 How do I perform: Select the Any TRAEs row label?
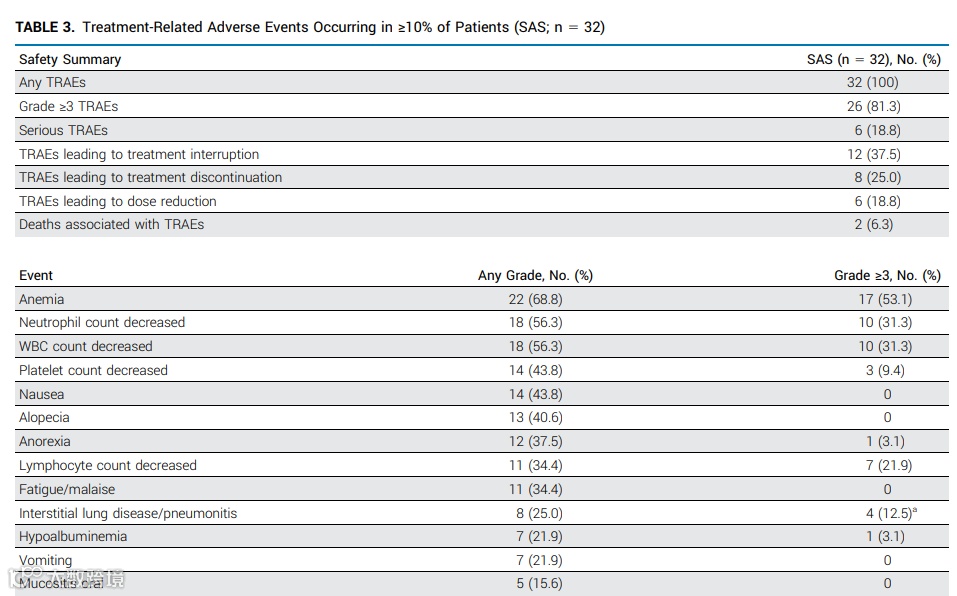click(x=52, y=82)
